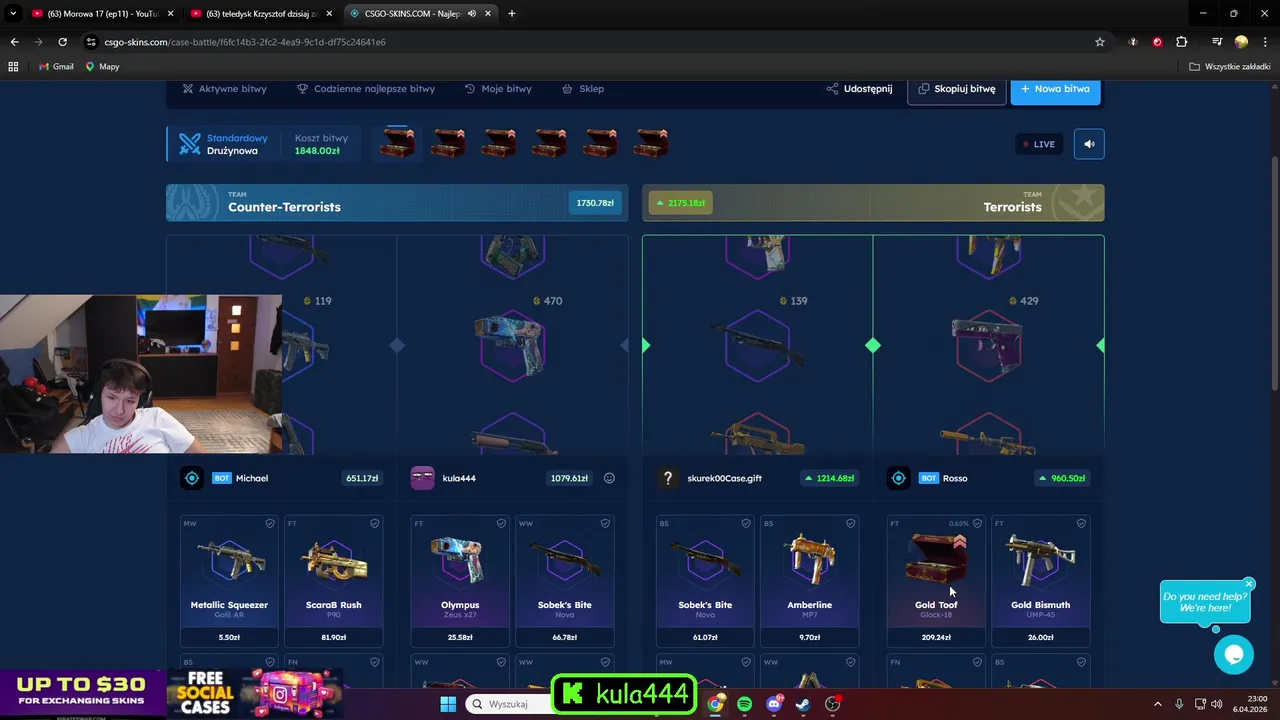Open the Olympus Zeus x27 item card
1280x720 pixels.
(460, 580)
